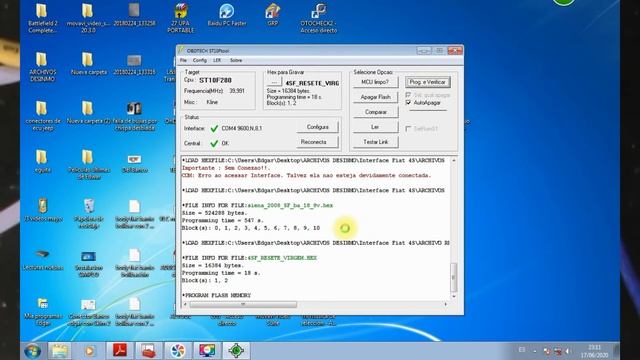Screen dimensions: 640x360
Task: Click the PROGRAM FLASH MEMORY log line
Action: click(x=217, y=295)
